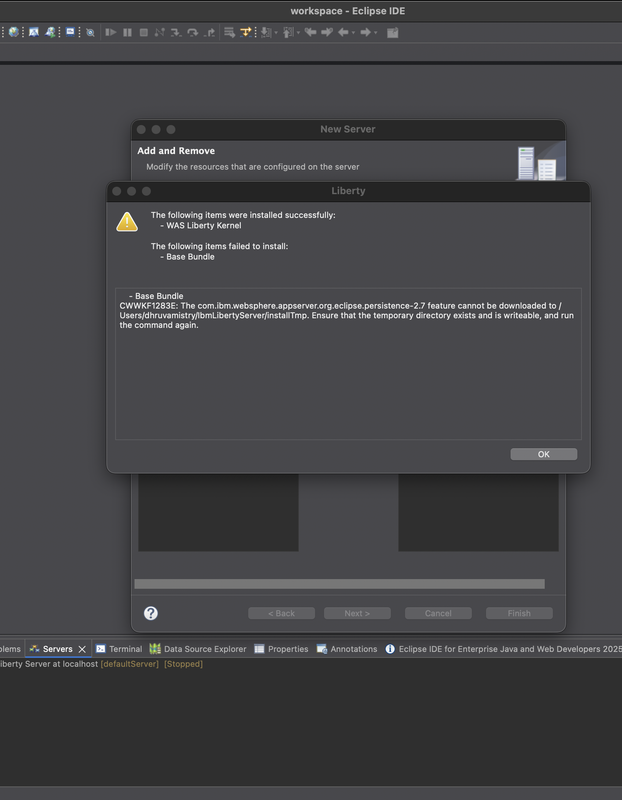622x800 pixels.
Task: Click the Next Annotation toolbar icon
Action: pyautogui.click(x=266, y=33)
